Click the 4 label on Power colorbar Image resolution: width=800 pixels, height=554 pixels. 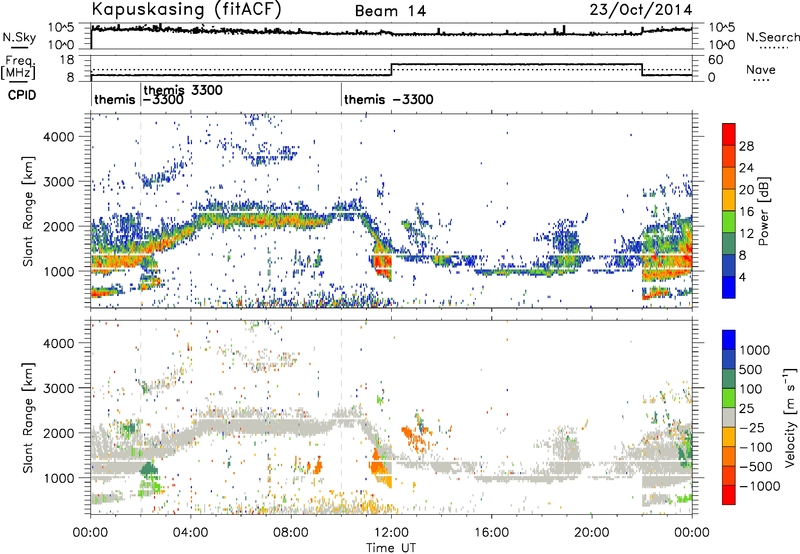743,278
